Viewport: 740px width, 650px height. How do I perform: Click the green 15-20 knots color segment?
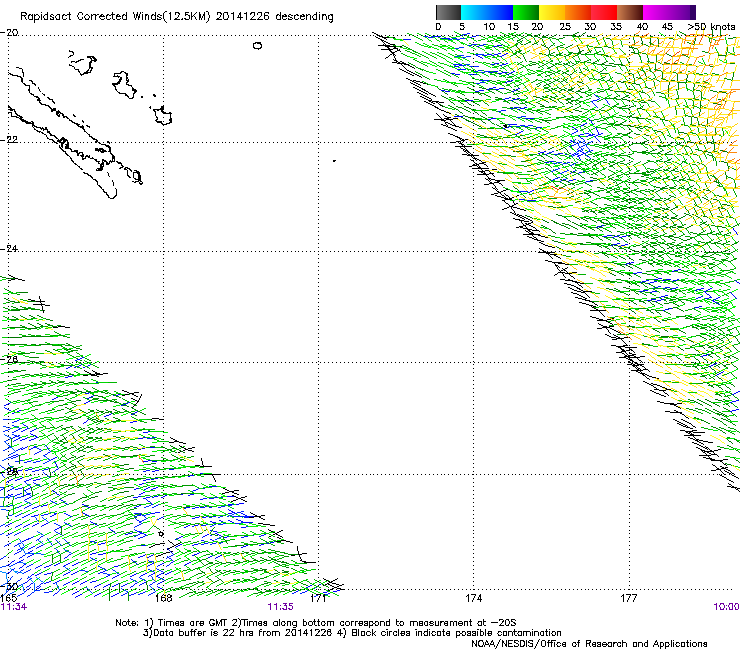click(x=526, y=12)
